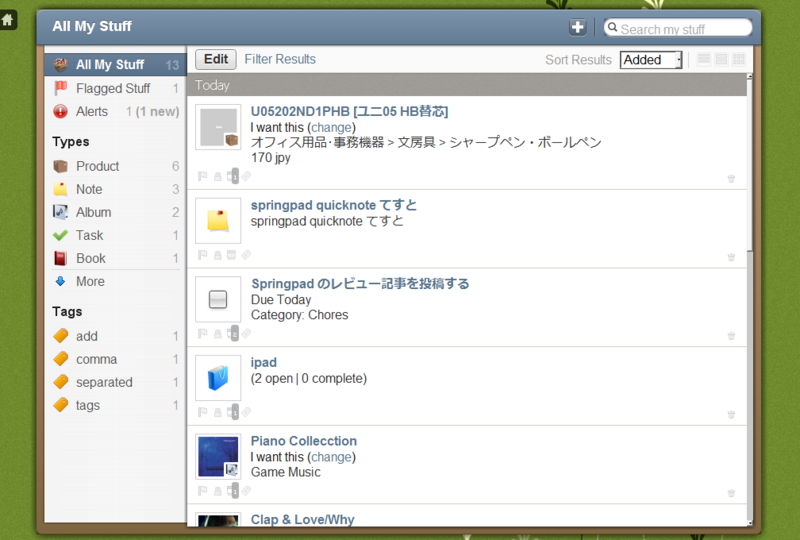Filter by Book type
The height and width of the screenshot is (540, 800).
coord(115,258)
